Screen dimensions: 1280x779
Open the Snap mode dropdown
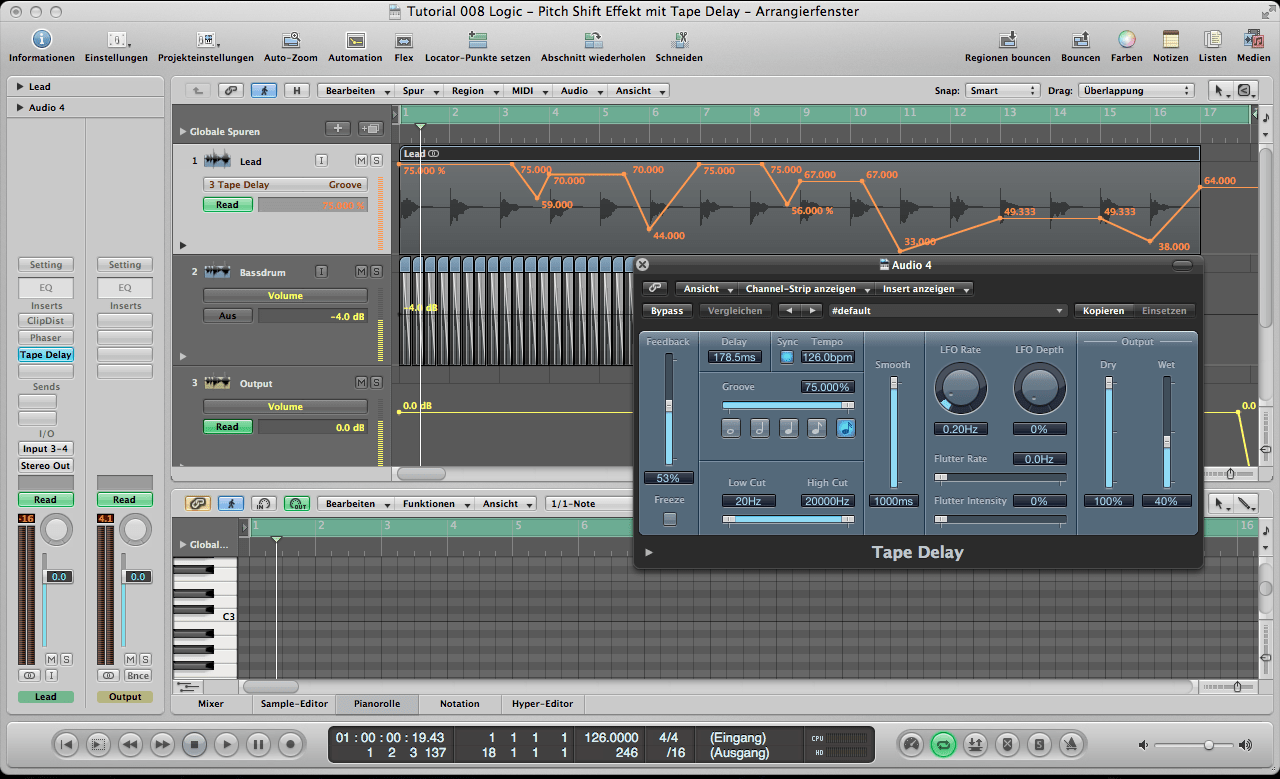point(1003,91)
